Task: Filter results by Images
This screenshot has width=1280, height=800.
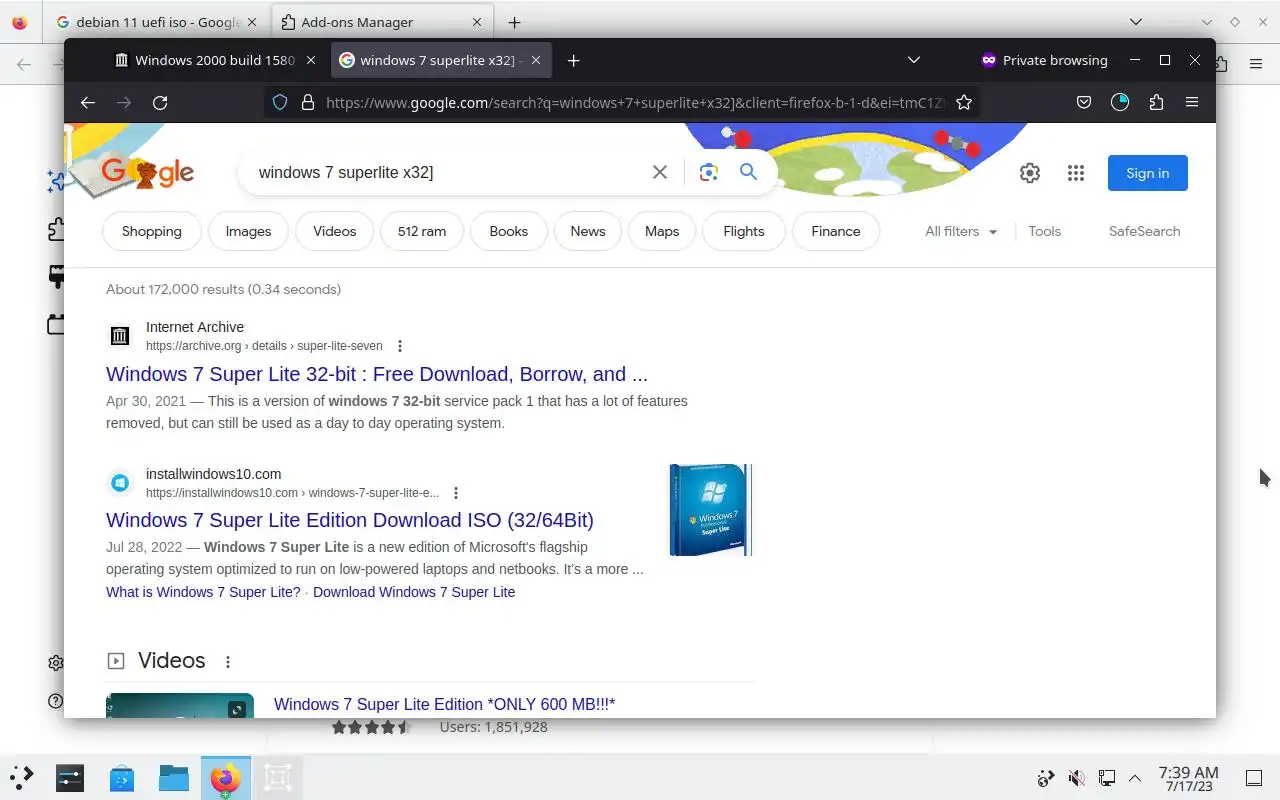Action: pos(248,231)
